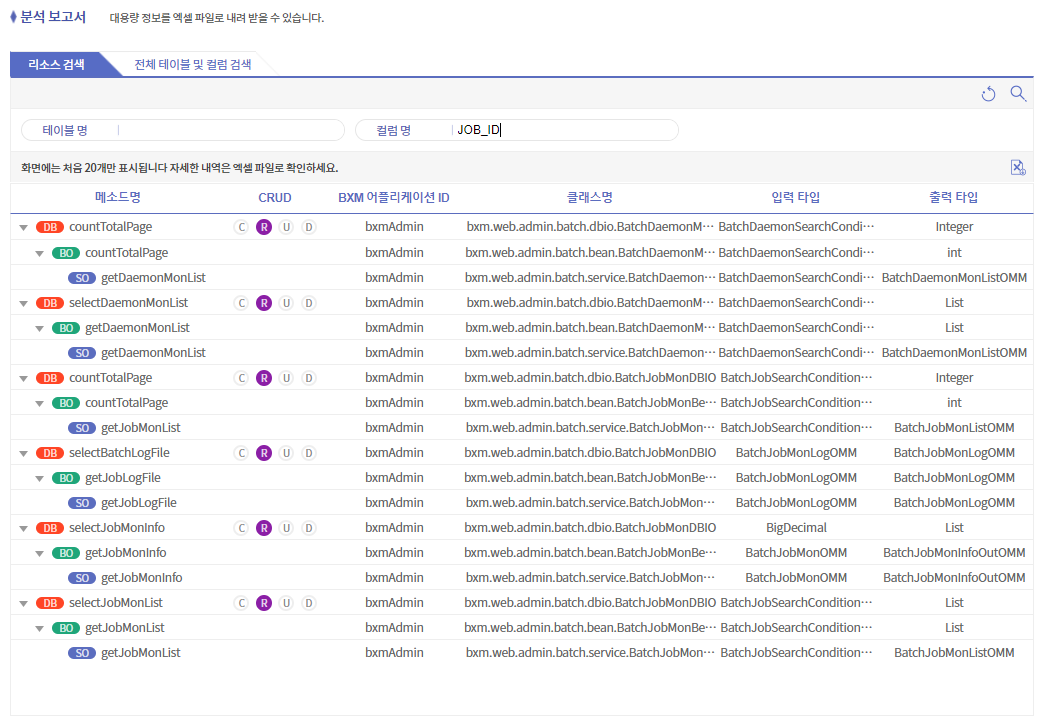Download the Excel file icon
The height and width of the screenshot is (728, 1043).
pyautogui.click(x=1018, y=167)
